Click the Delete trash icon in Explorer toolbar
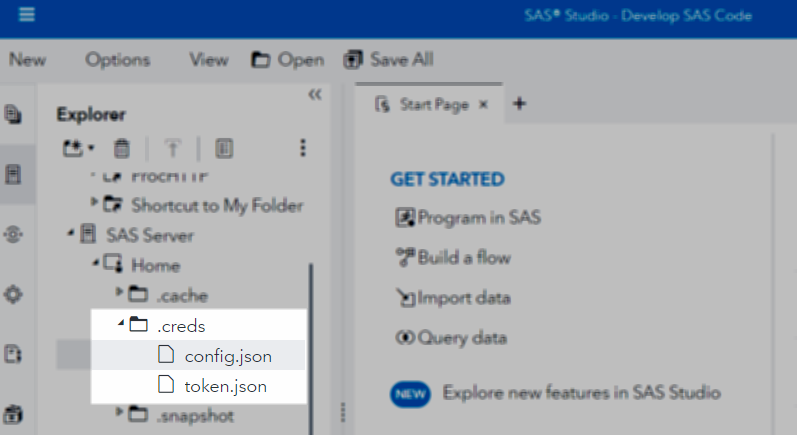 (x=121, y=148)
